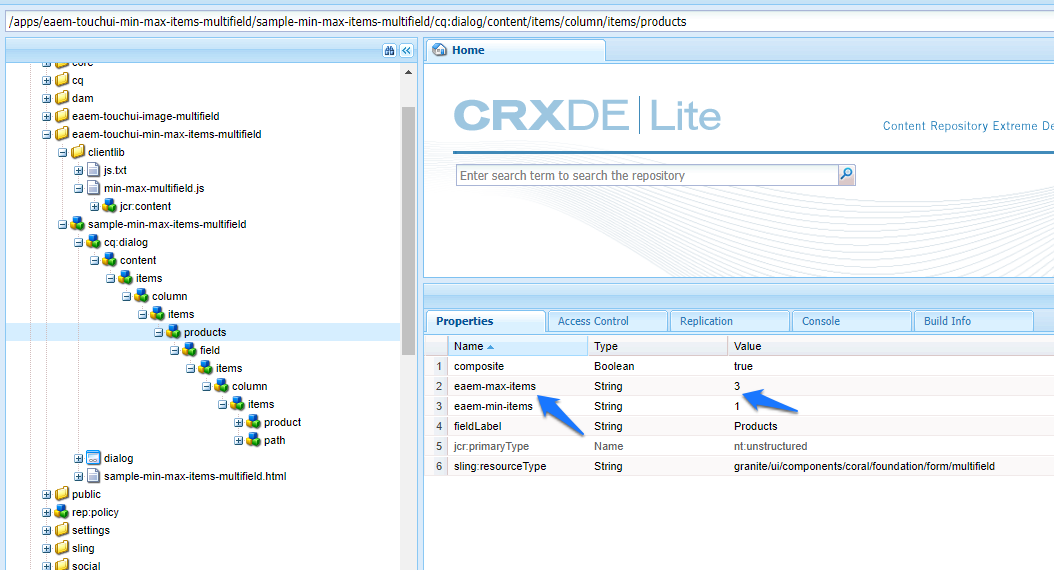
Task: Collapse the left tree panel arrow icon
Action: (x=407, y=50)
